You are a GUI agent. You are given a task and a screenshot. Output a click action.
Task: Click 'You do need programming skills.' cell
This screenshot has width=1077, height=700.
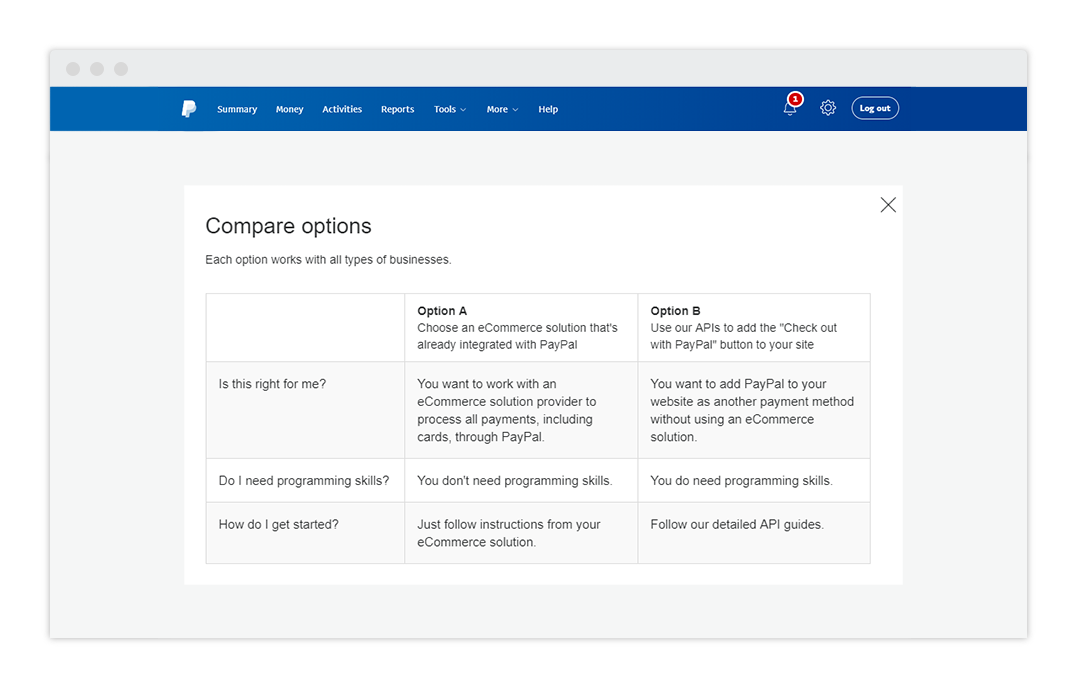pyautogui.click(x=754, y=480)
